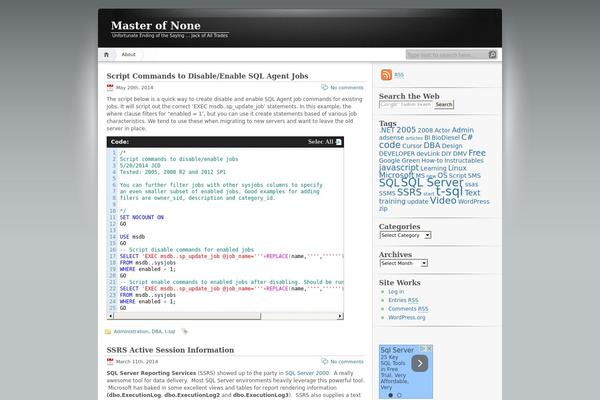
Task: Select the Free tag
Action: tap(477, 153)
